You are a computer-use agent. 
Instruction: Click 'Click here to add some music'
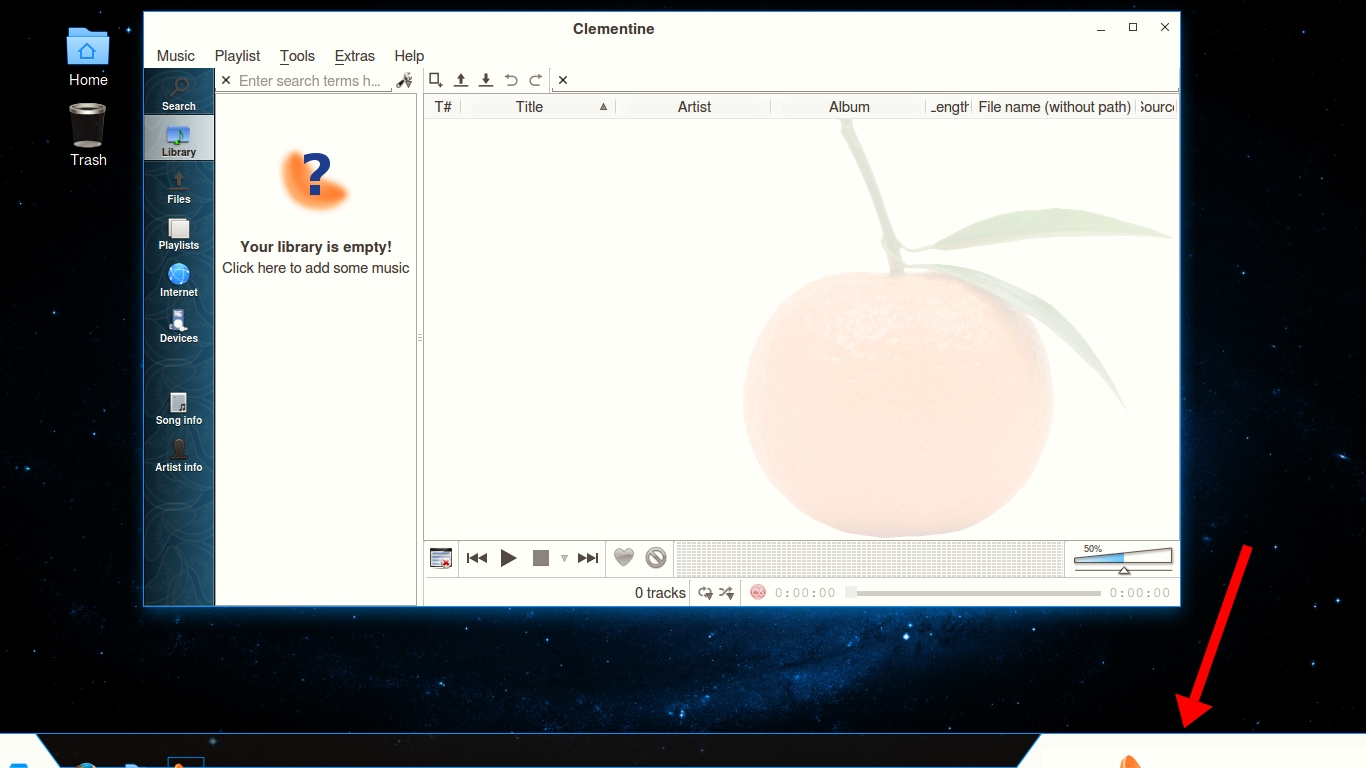[x=316, y=268]
